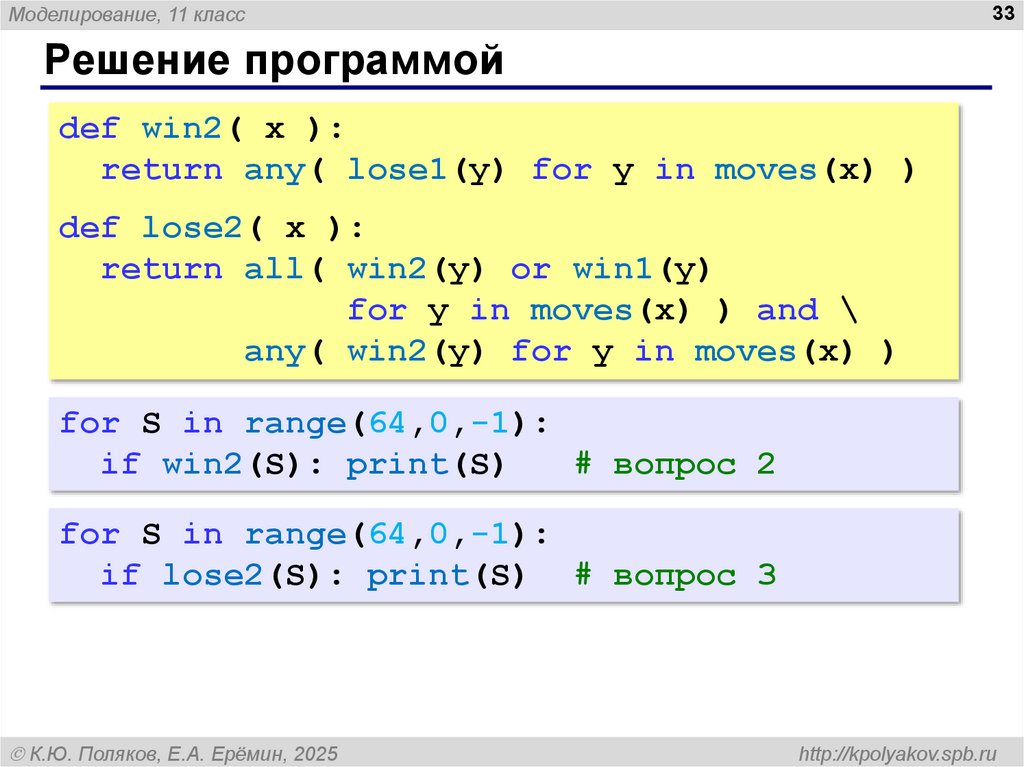1024x767 pixels.
Task: Select the "def win2( x ):" line
Action: click(200, 129)
